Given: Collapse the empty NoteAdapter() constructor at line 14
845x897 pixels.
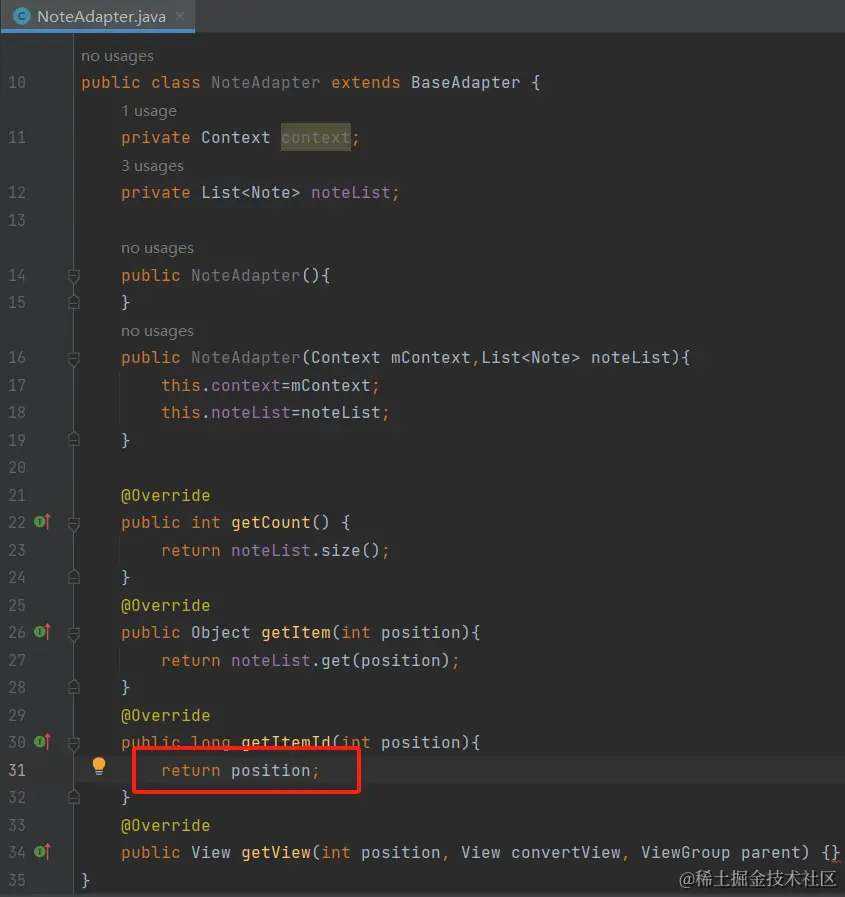Looking at the screenshot, I should tap(74, 276).
